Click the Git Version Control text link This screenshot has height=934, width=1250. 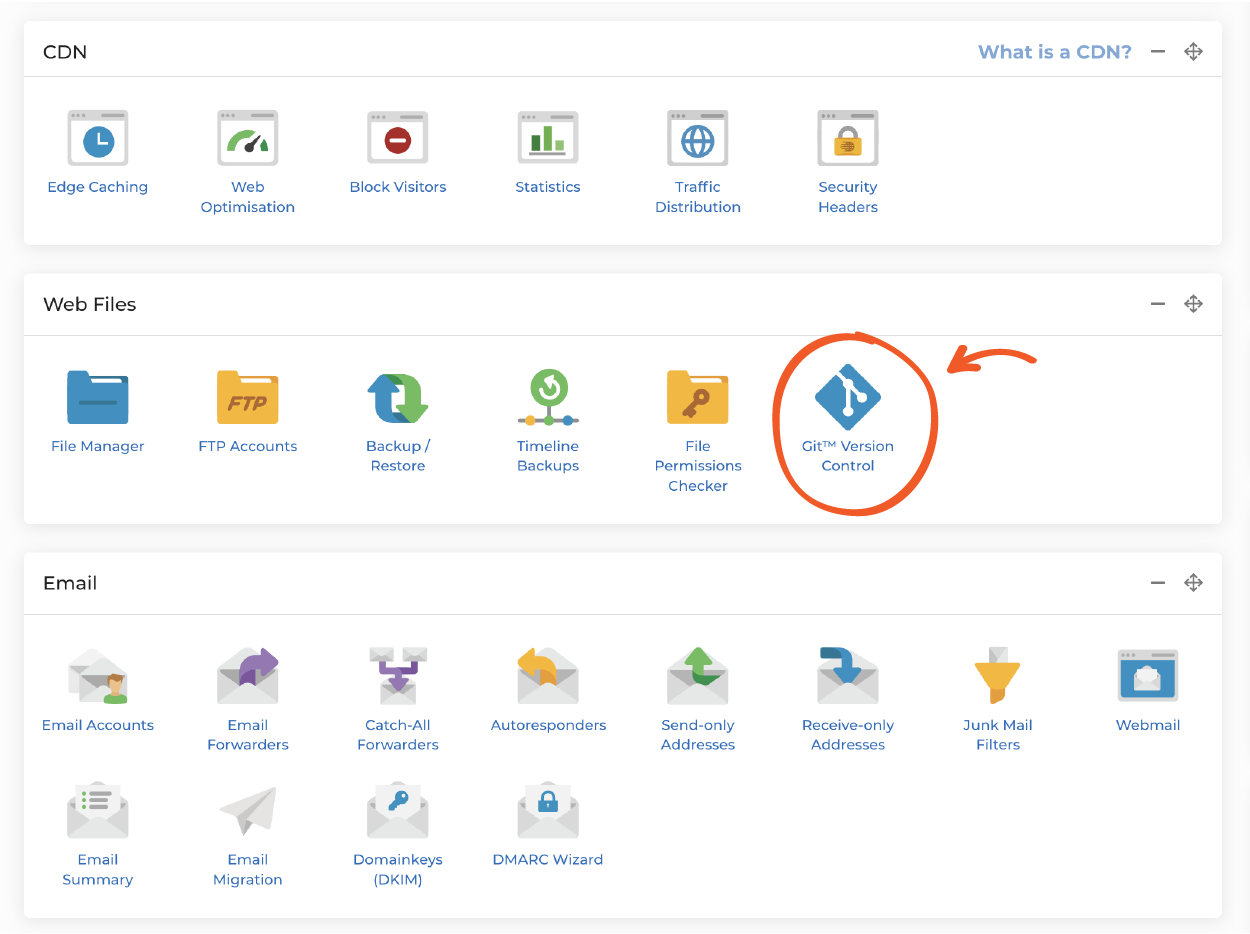coord(848,456)
